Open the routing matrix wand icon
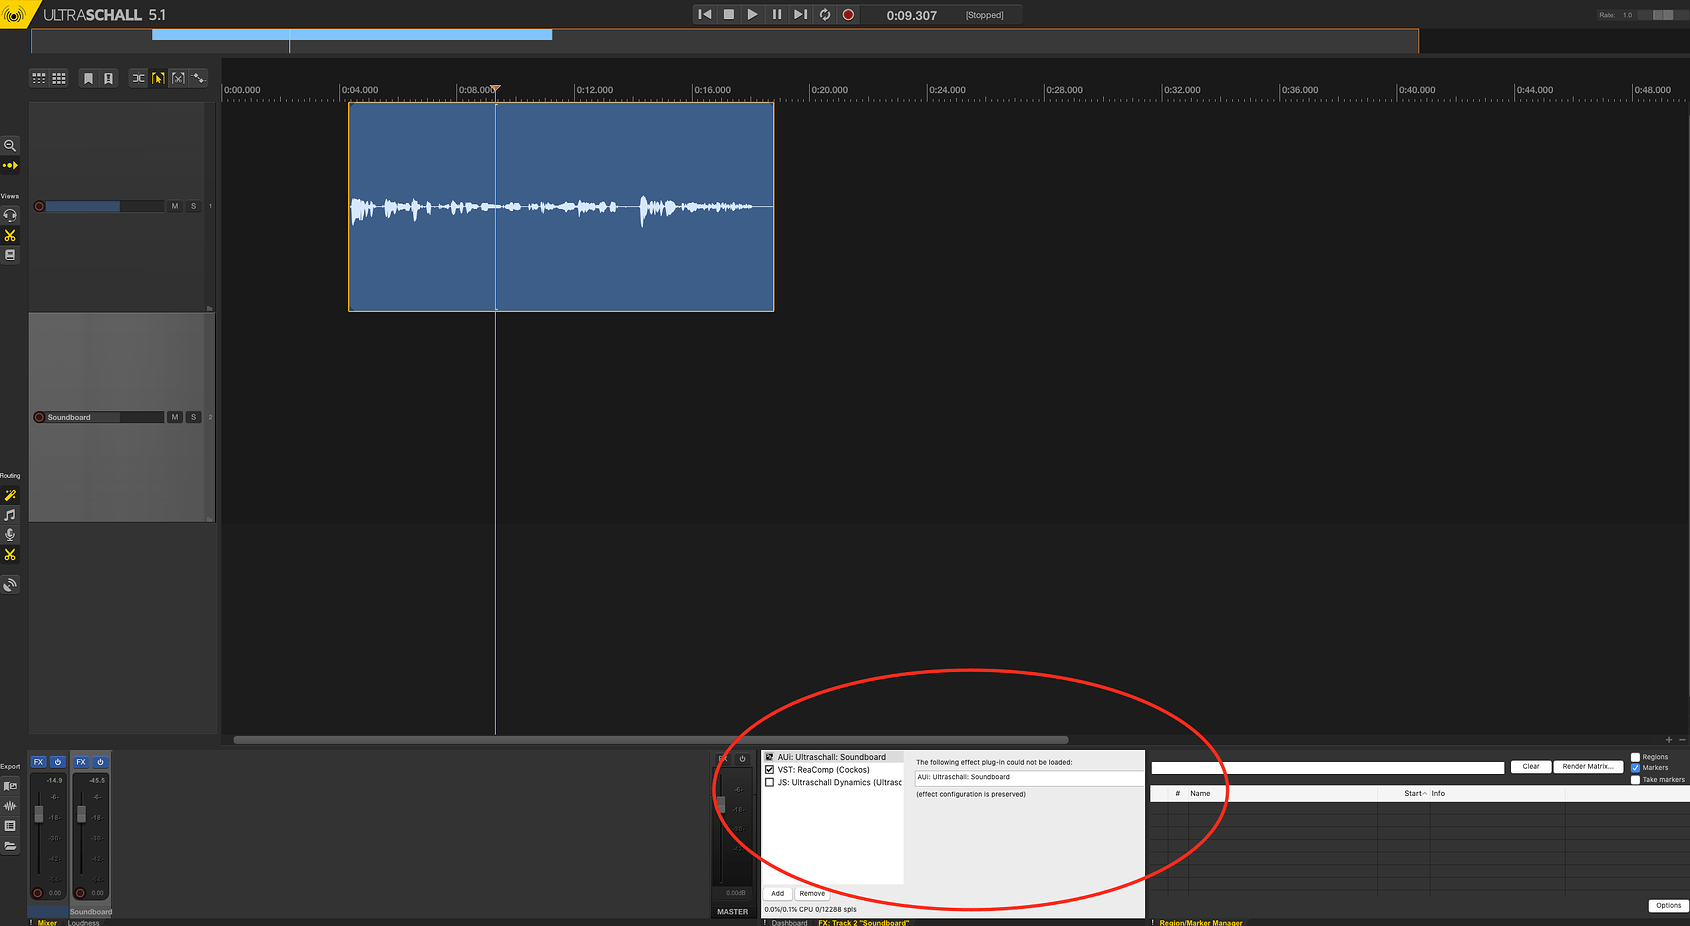The height and width of the screenshot is (926, 1690). [x=10, y=495]
